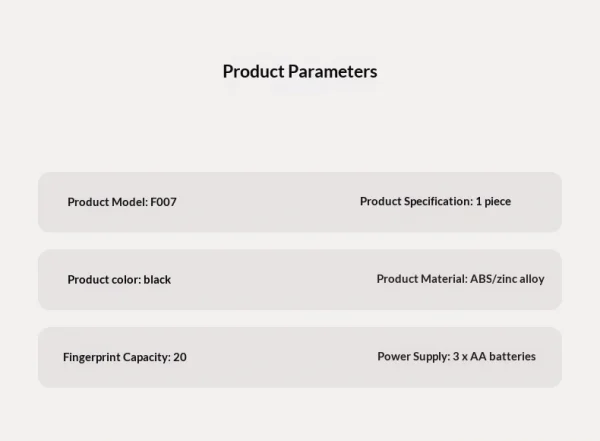The width and height of the screenshot is (600, 441).
Task: Click the "Product Parameters" heading
Action: pyautogui.click(x=299, y=71)
